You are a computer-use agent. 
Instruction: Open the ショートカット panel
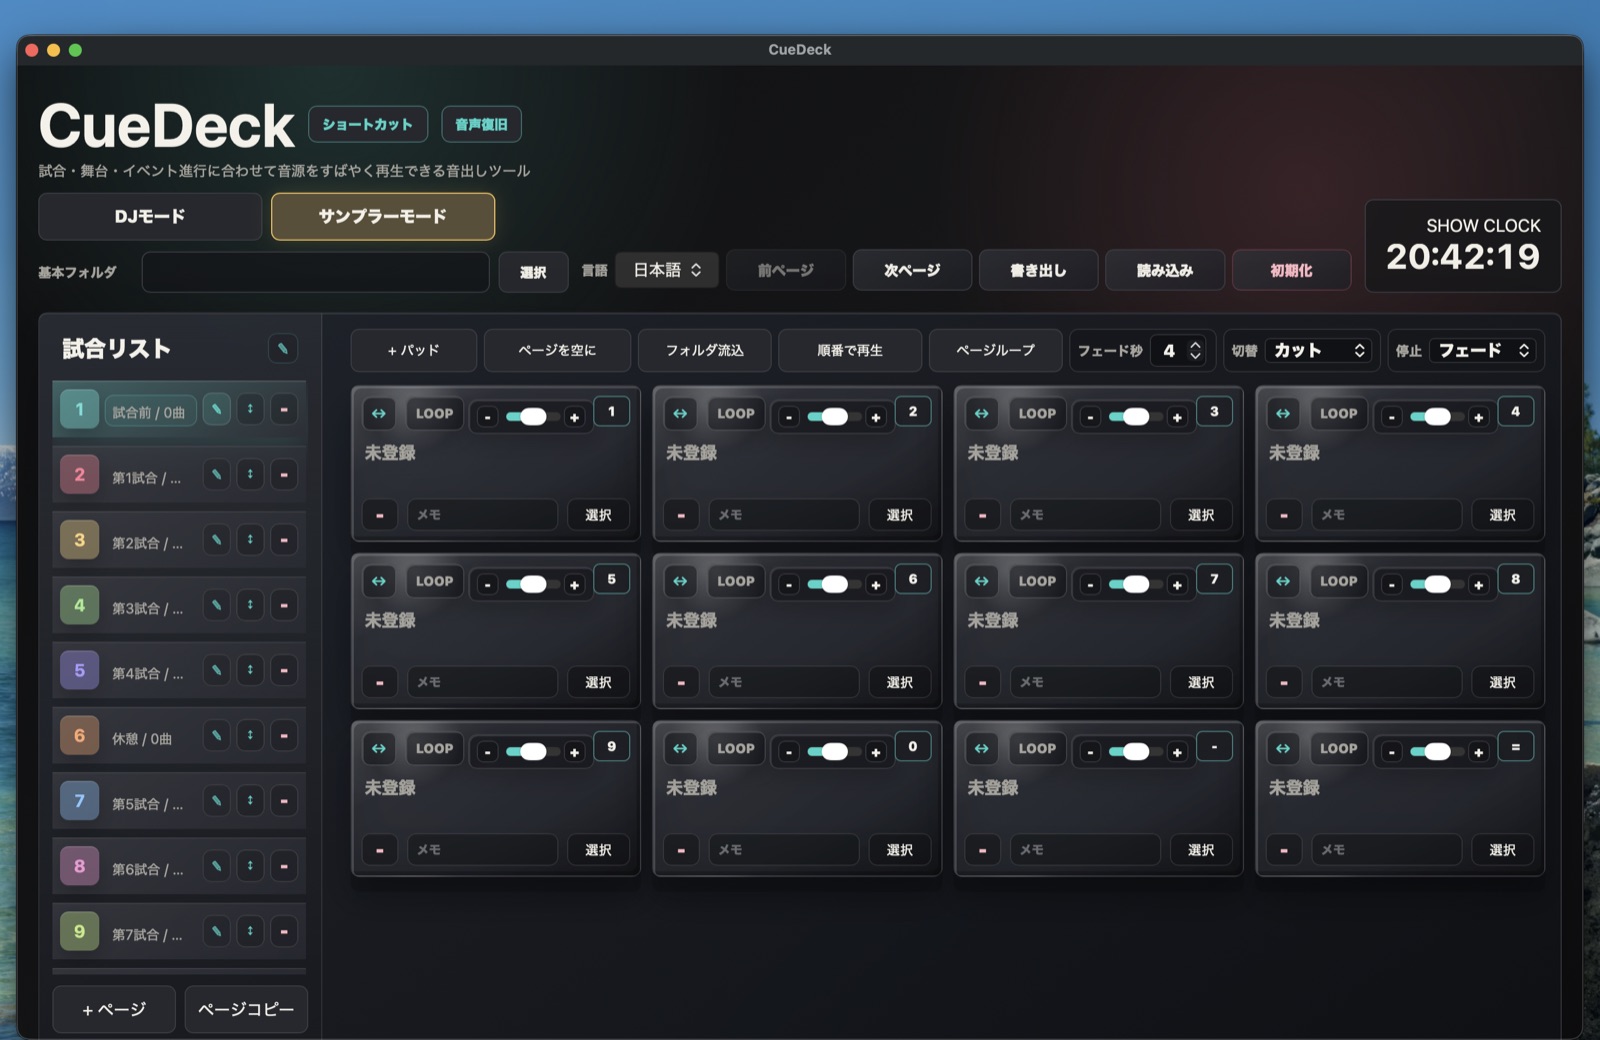coord(368,124)
